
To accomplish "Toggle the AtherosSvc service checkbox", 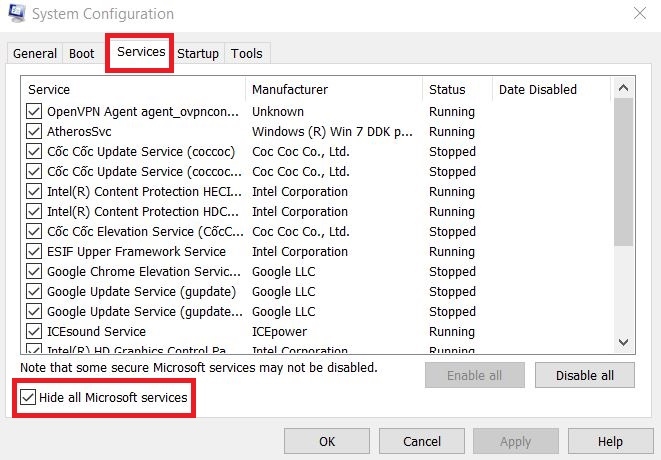I will (x=34, y=132).
